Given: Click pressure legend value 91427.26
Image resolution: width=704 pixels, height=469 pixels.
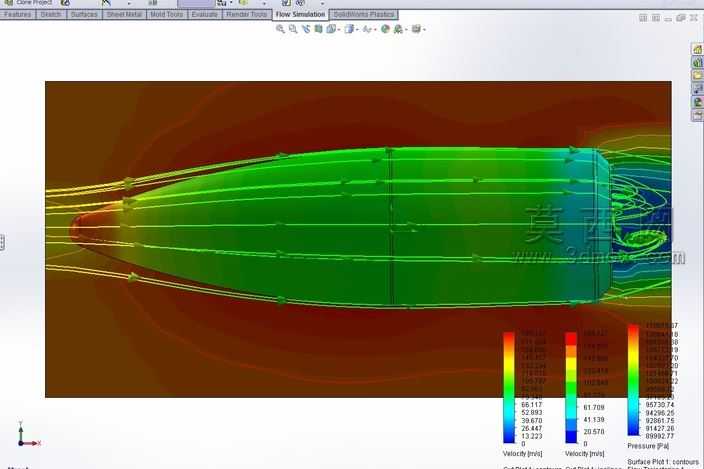Looking at the screenshot, I should 660,429.
